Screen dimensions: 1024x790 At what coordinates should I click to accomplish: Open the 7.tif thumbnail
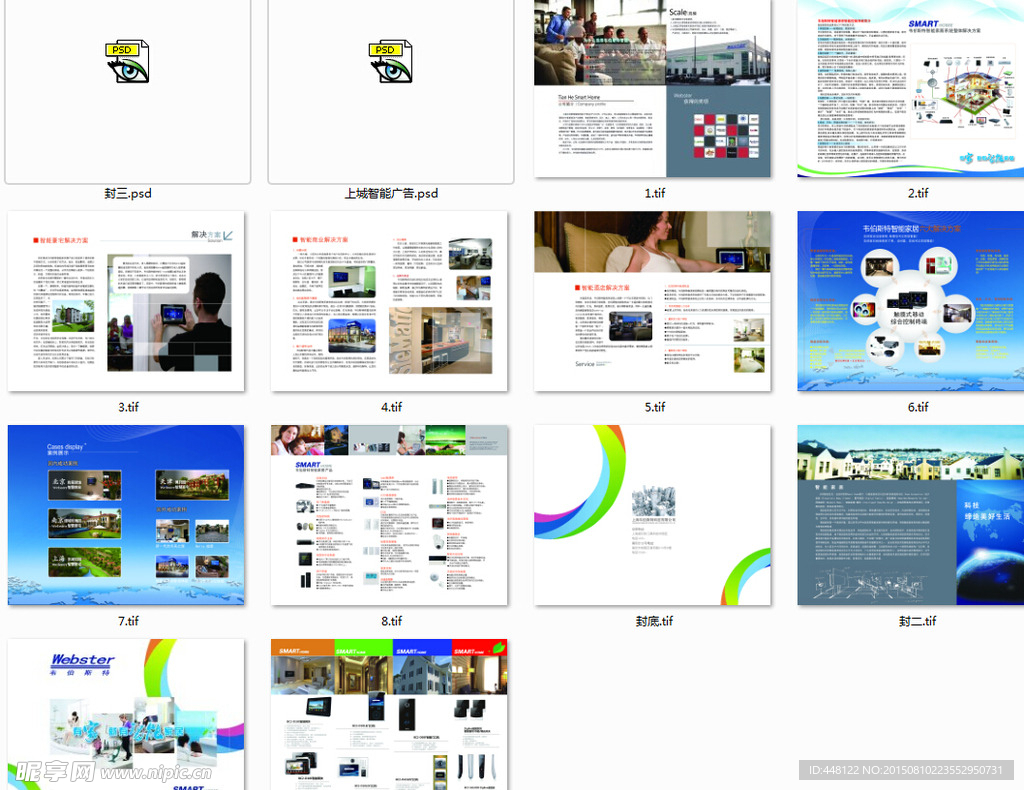pyautogui.click(x=126, y=515)
